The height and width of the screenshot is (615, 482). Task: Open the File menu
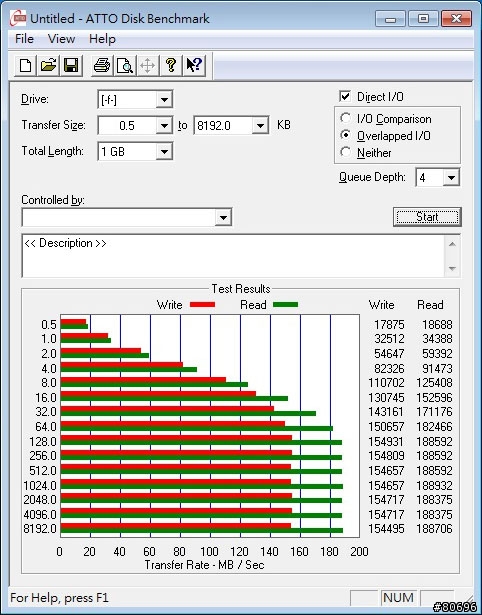tap(24, 39)
